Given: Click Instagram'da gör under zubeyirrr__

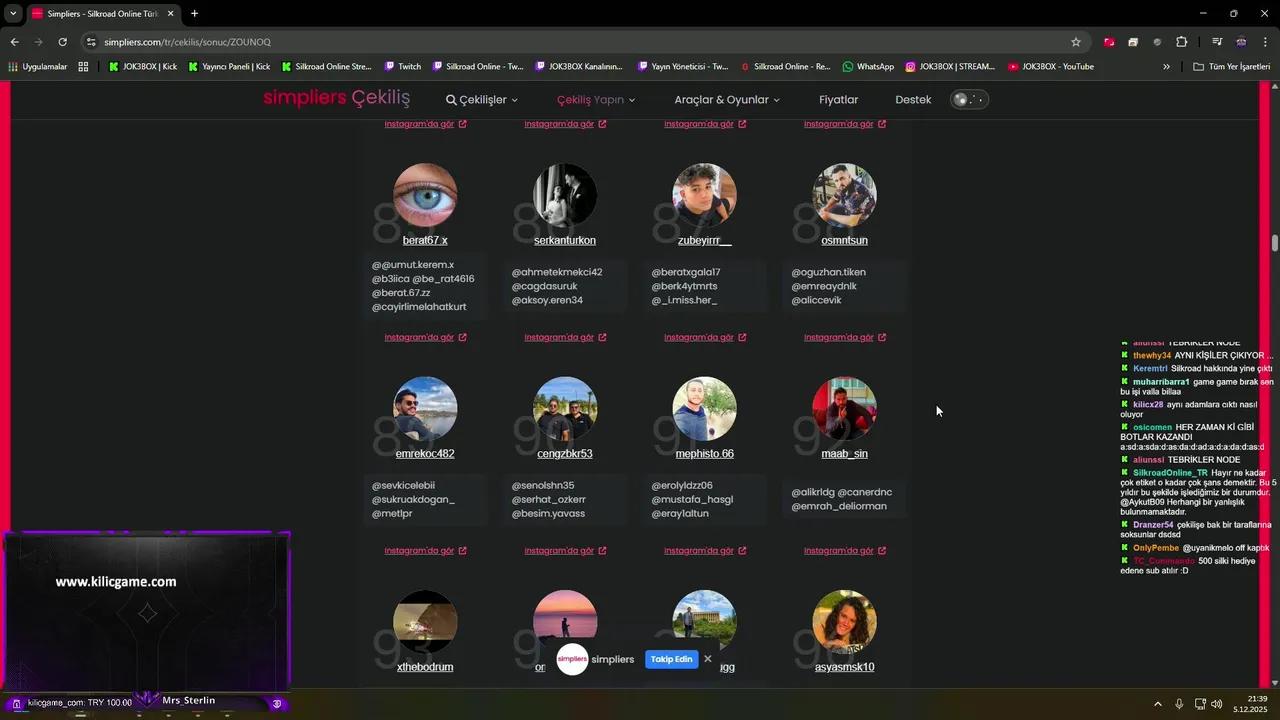Looking at the screenshot, I should point(705,338).
